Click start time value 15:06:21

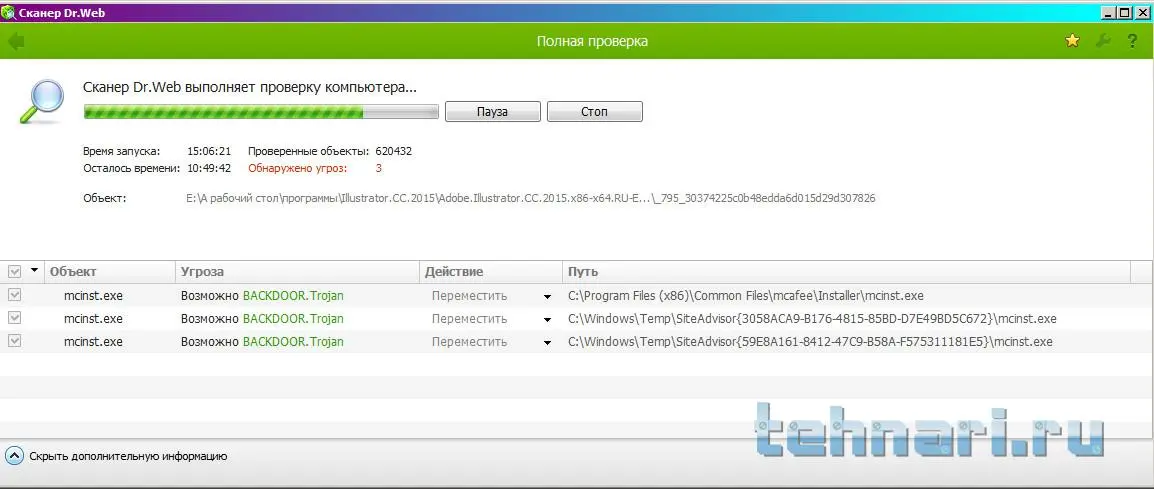pyautogui.click(x=209, y=151)
